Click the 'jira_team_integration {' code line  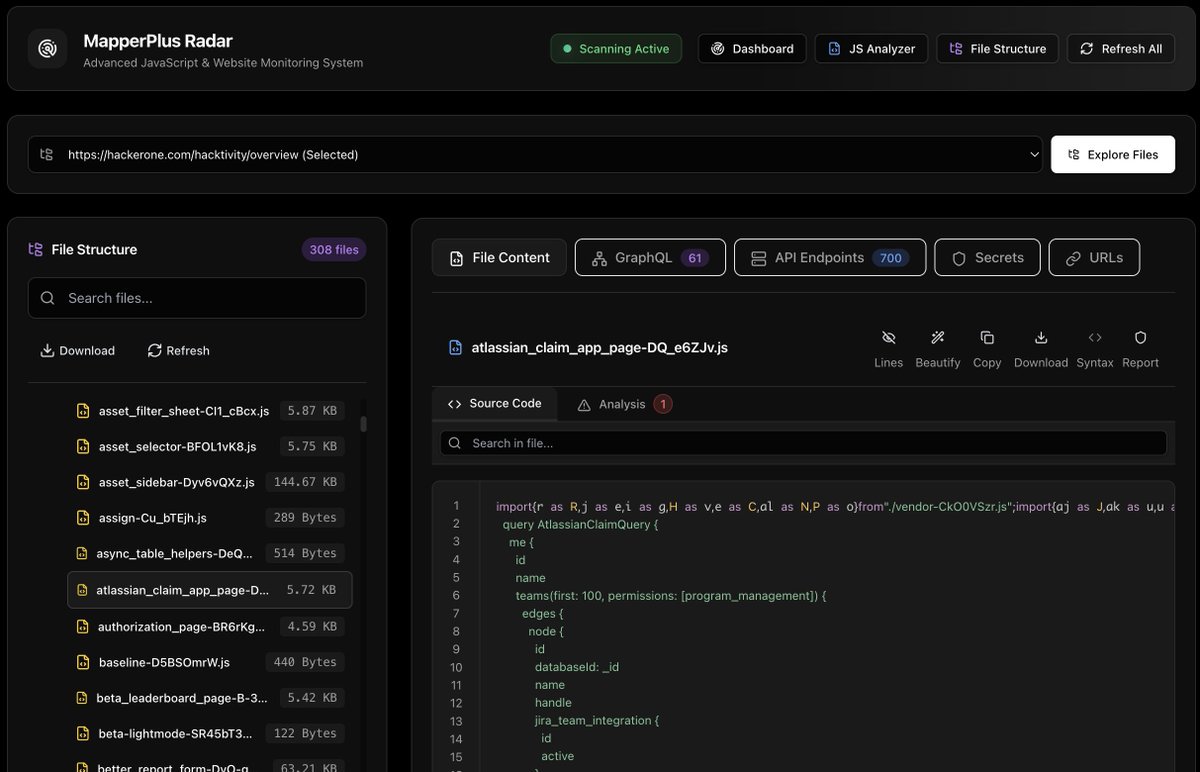coord(597,721)
